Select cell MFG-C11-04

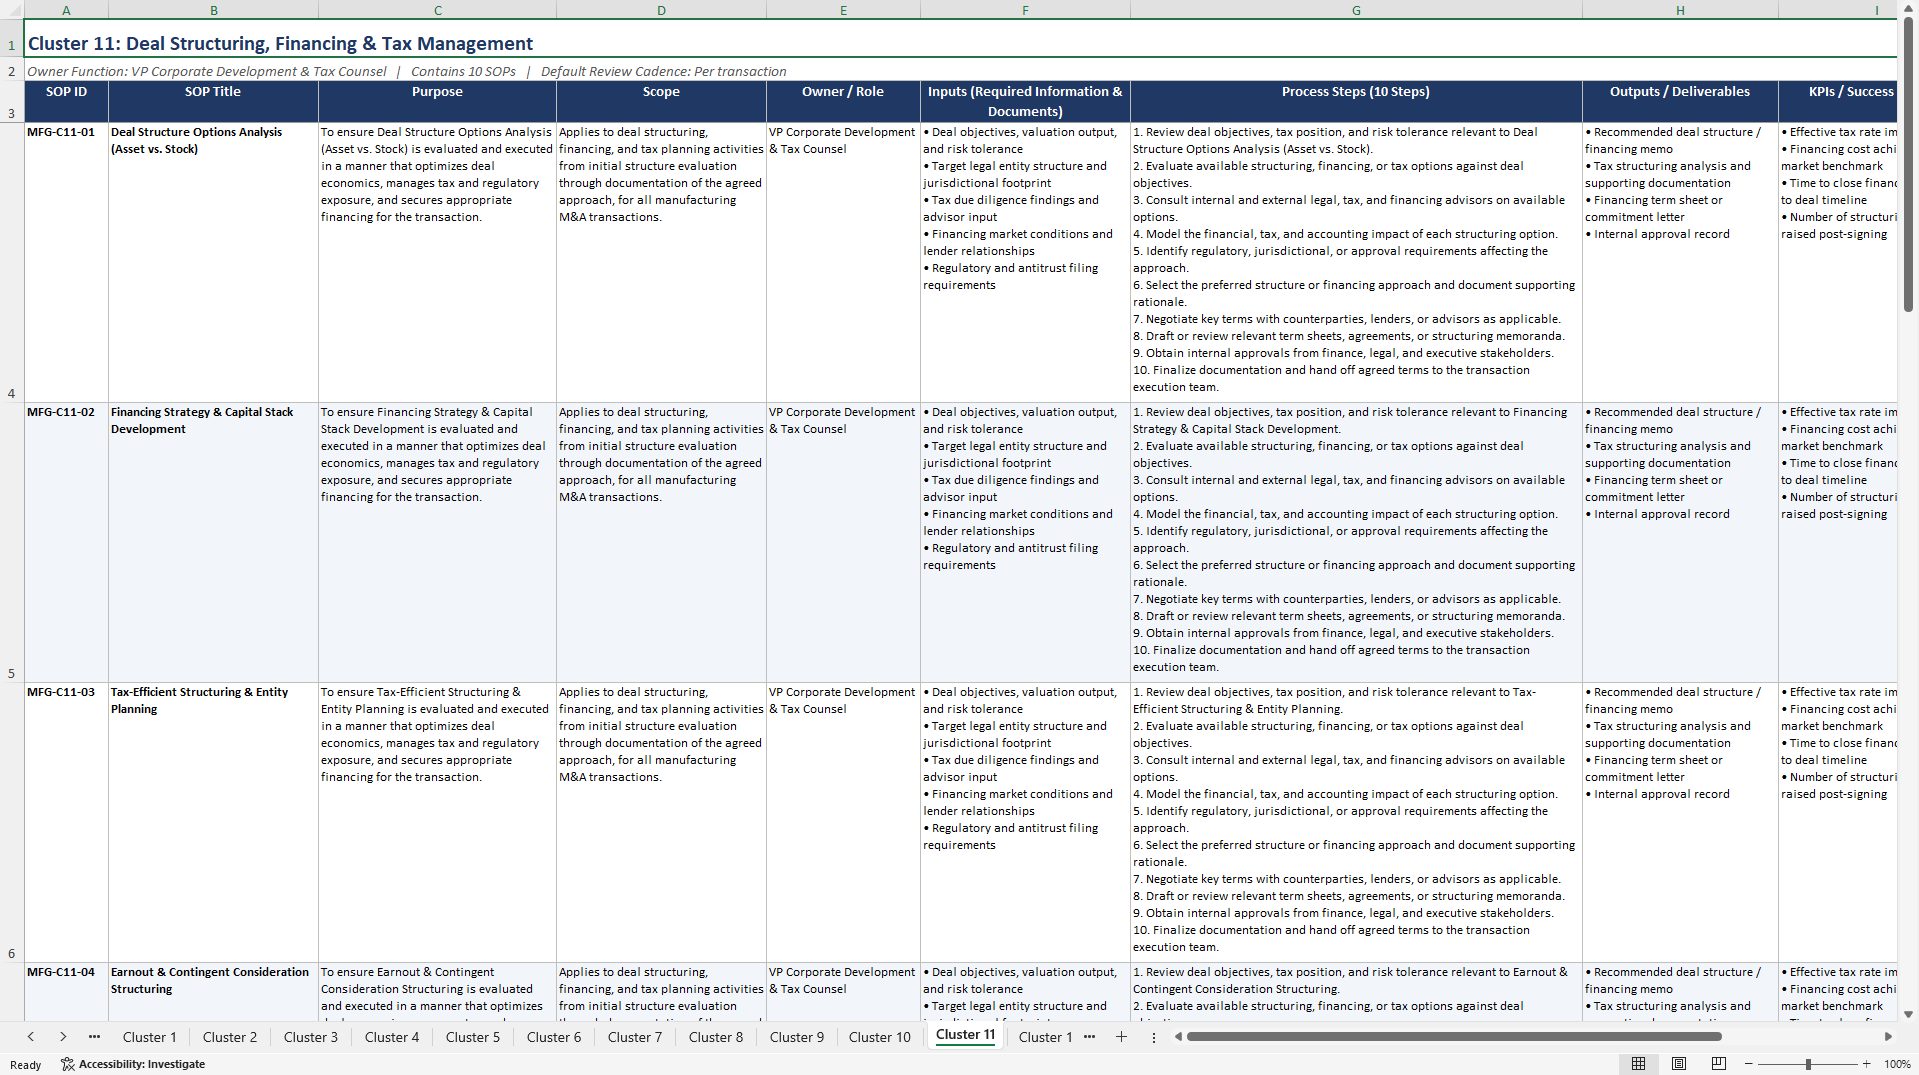(x=66, y=992)
